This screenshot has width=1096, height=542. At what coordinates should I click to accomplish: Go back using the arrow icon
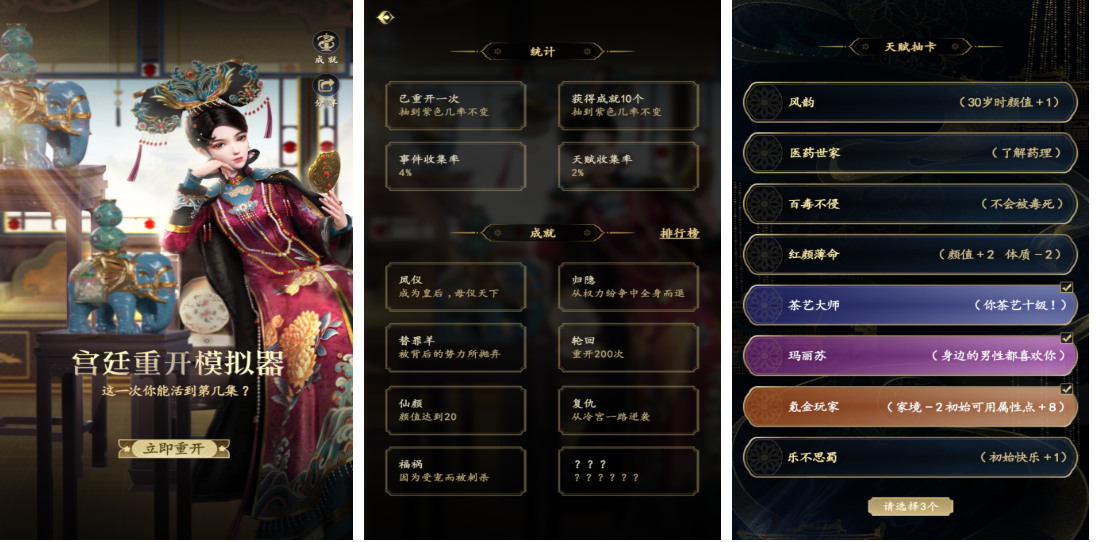pos(385,17)
